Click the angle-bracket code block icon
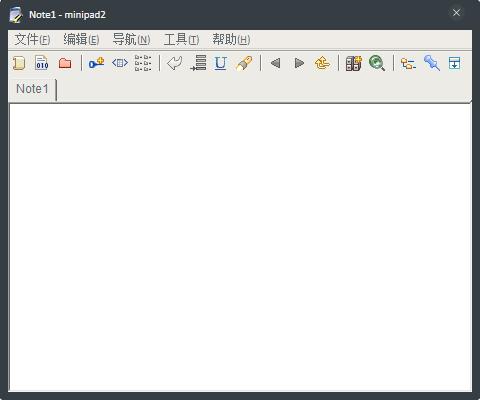Screen dimensions: 480x400 120,63
